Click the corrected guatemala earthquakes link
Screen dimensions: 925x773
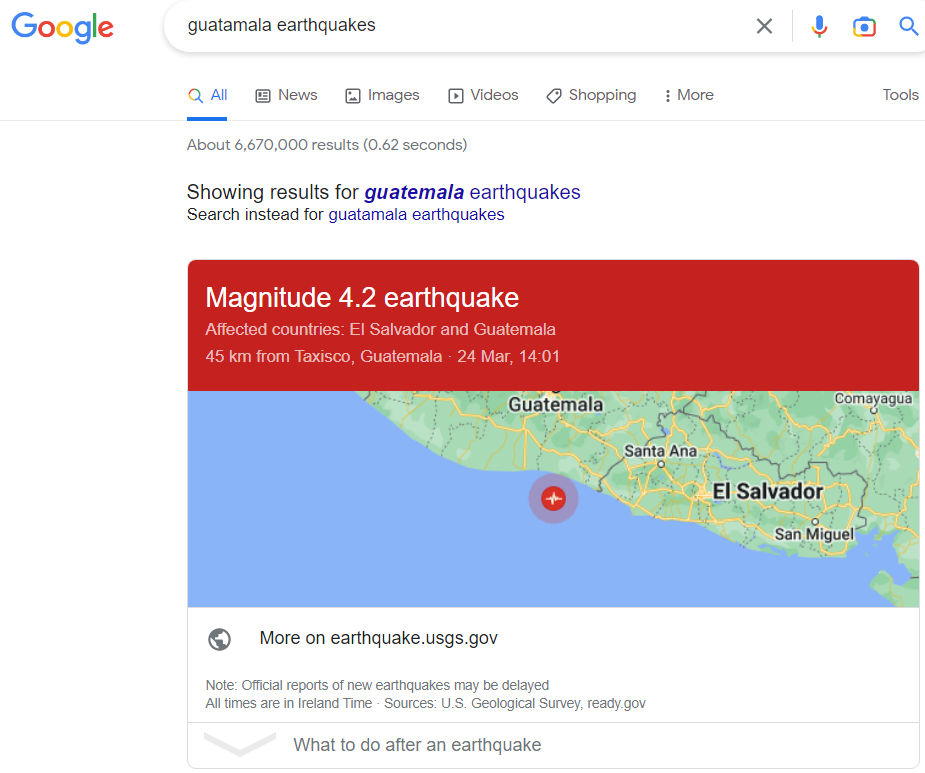[472, 192]
